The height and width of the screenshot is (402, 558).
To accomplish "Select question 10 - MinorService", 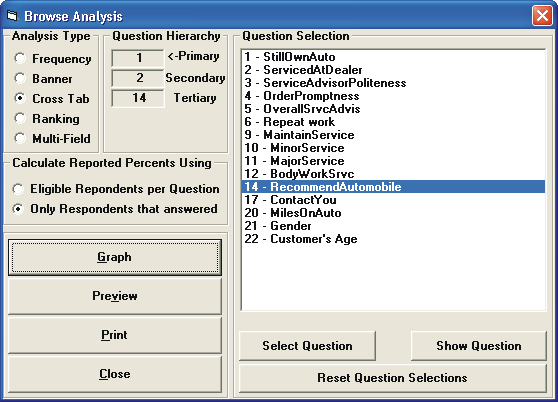I will click(393, 148).
